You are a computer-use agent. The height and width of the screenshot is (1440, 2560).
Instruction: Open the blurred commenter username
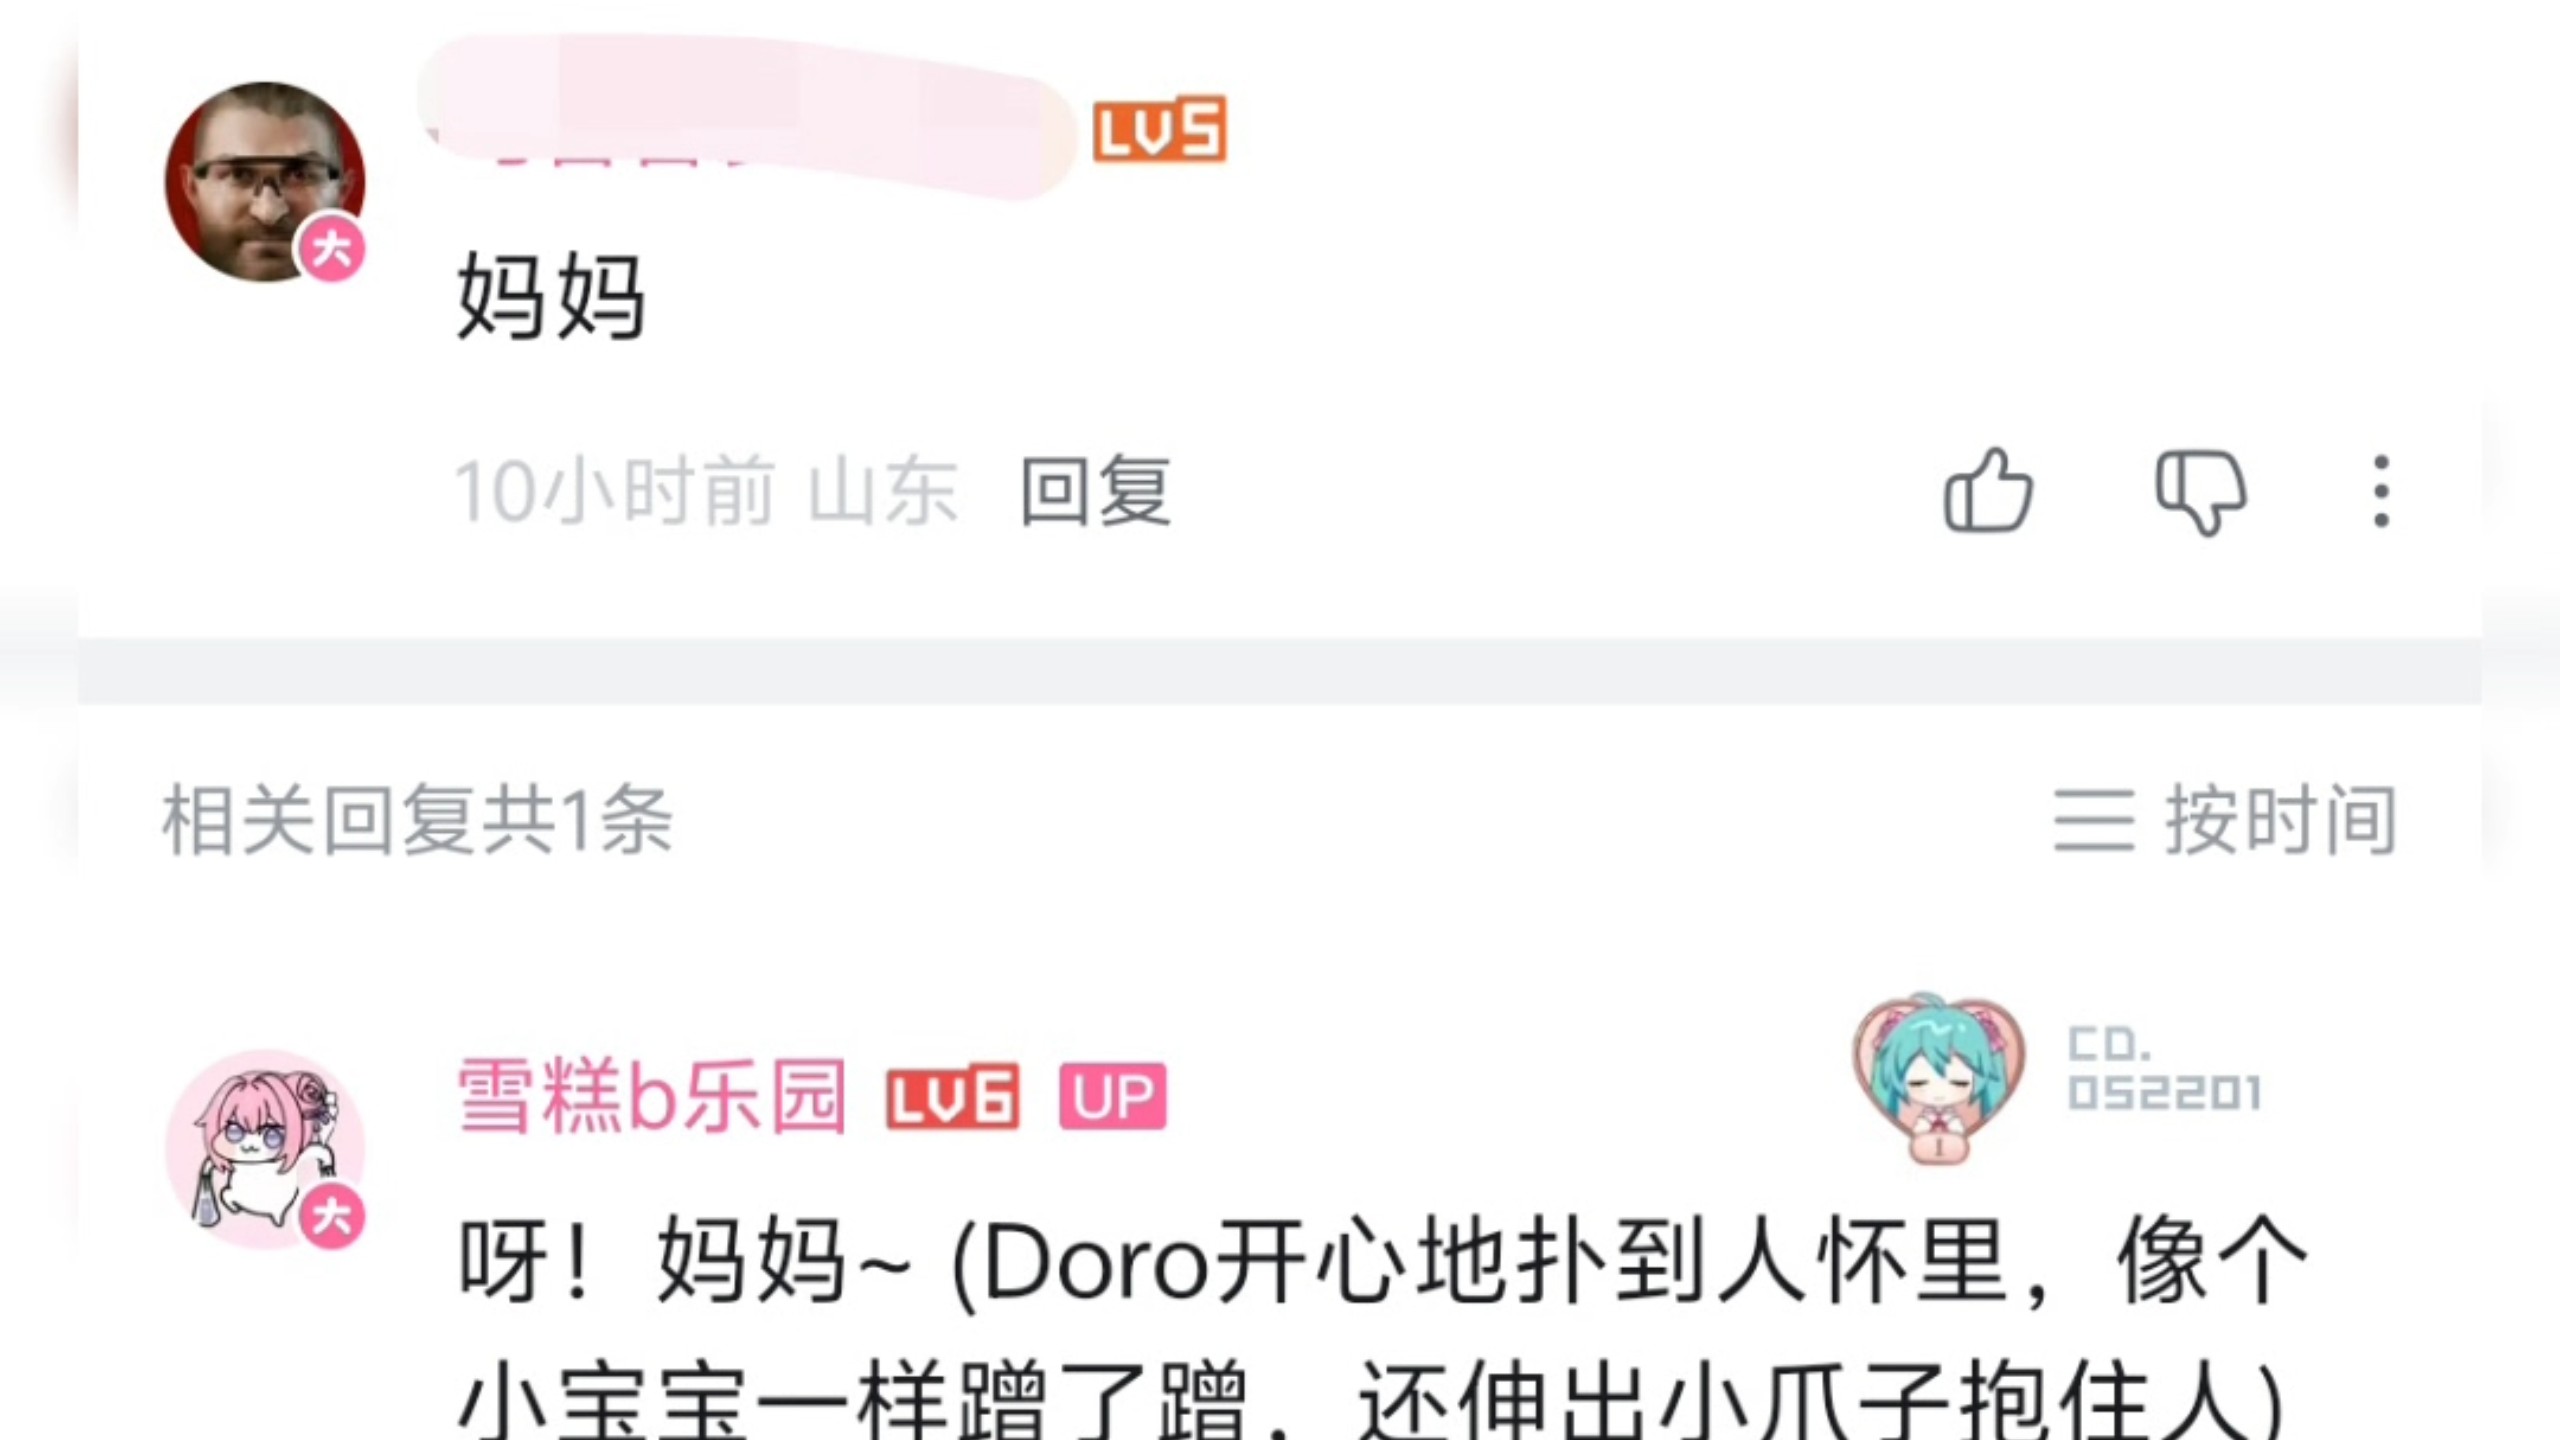pos(745,117)
